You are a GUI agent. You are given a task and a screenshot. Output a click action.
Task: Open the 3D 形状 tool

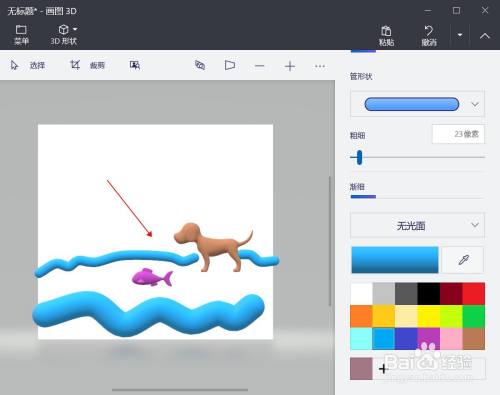[x=64, y=35]
